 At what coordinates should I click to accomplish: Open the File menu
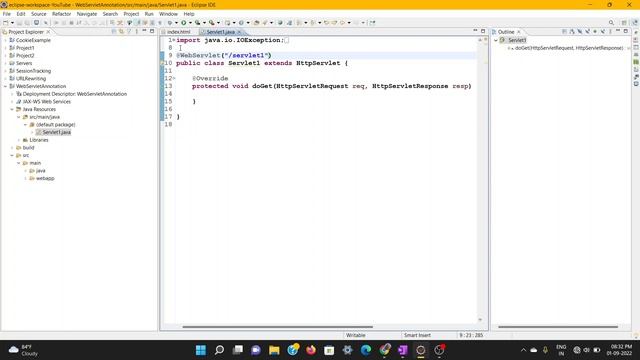[7, 14]
